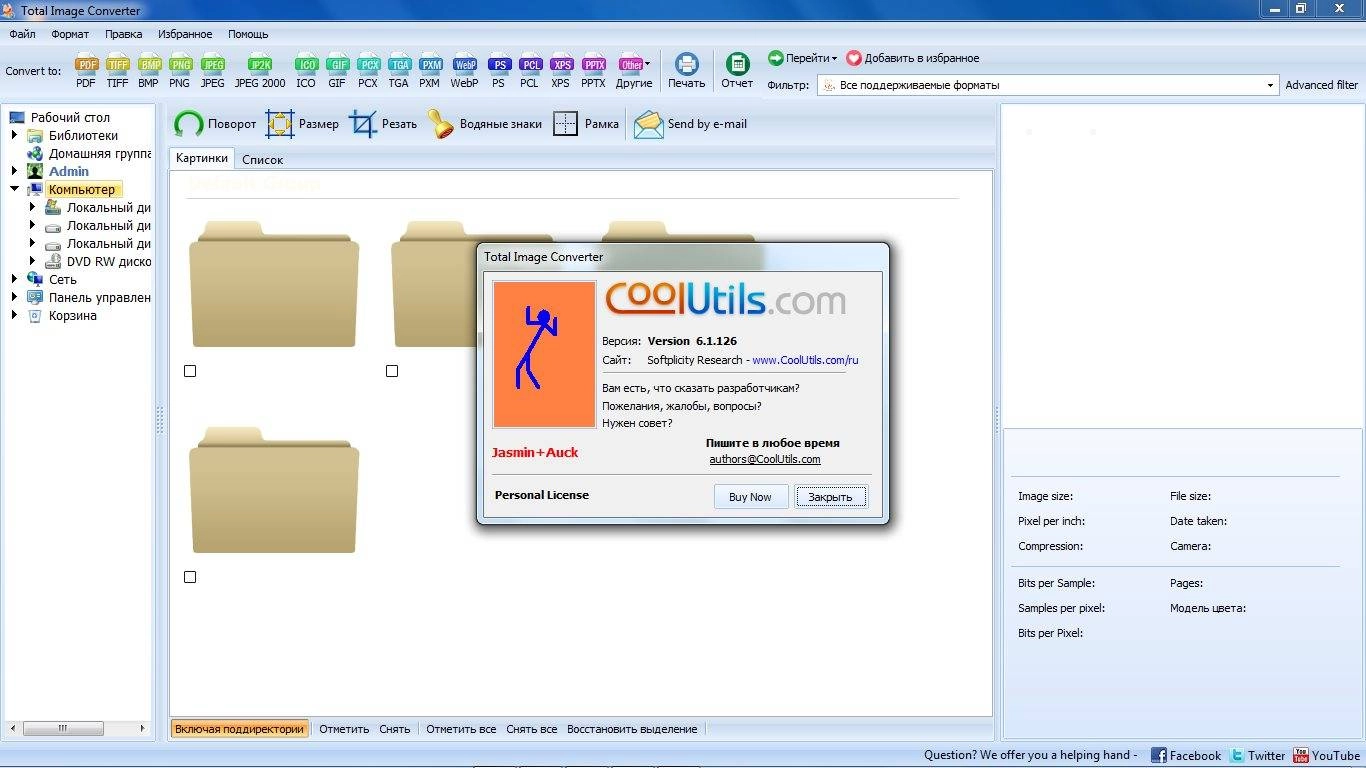Click Снять все

coord(532,729)
